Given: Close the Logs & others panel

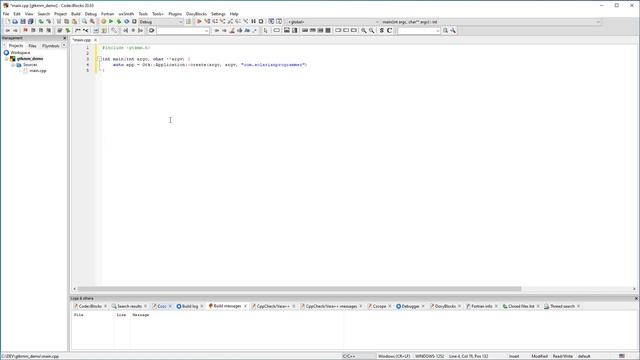Looking at the screenshot, I should click(x=636, y=298).
